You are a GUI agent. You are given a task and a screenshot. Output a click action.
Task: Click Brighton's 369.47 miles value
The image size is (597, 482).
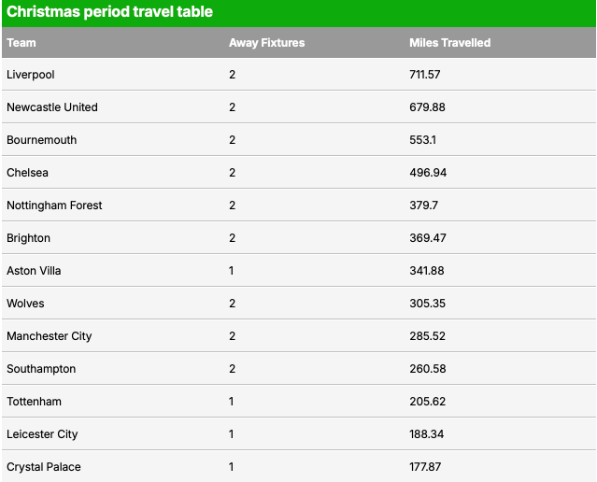[x=428, y=238]
